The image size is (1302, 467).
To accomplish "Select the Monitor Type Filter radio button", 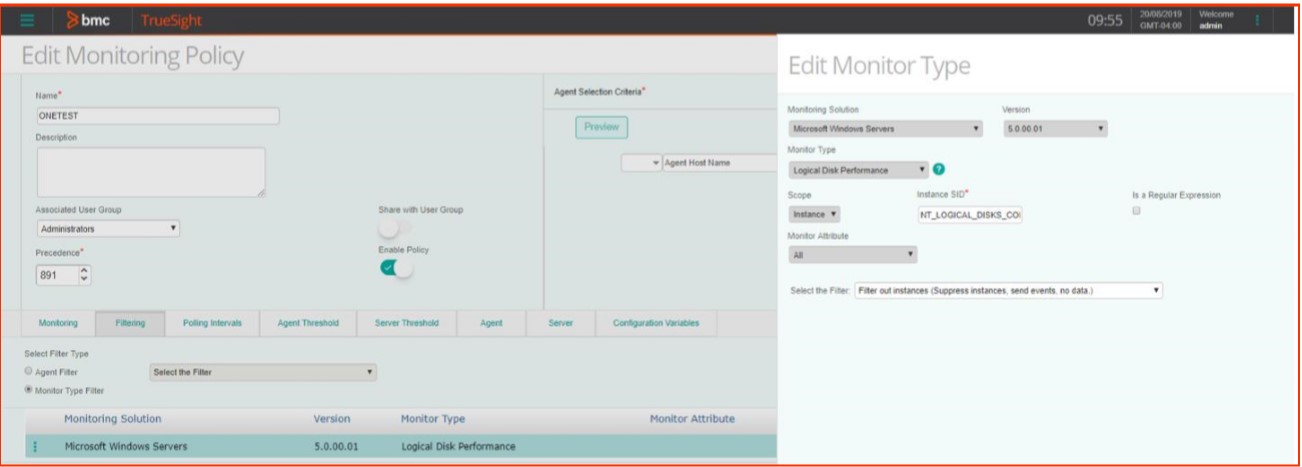I will (x=28, y=390).
